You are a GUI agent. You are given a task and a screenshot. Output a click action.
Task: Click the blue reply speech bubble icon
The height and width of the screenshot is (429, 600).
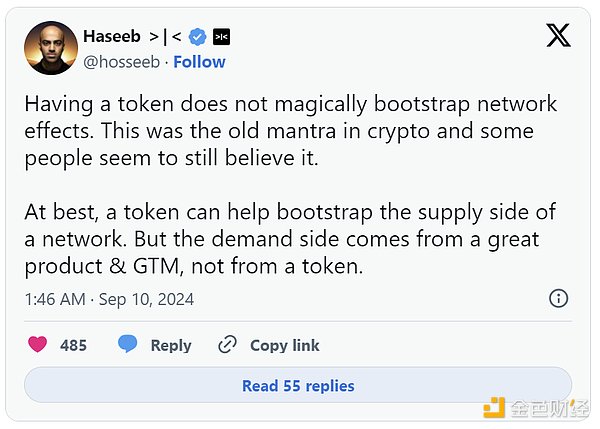127,345
